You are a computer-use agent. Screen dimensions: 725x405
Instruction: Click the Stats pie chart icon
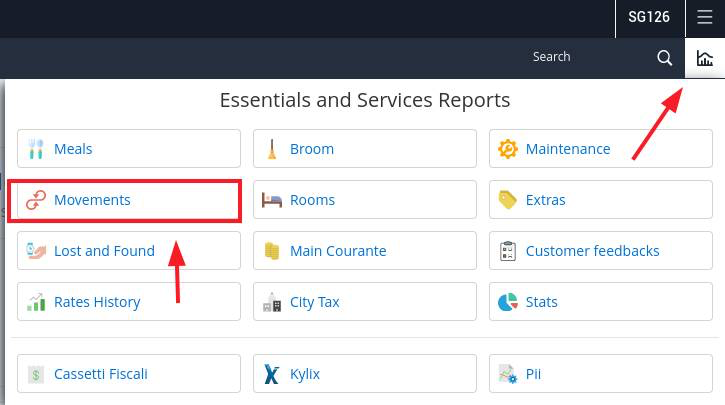coord(508,302)
